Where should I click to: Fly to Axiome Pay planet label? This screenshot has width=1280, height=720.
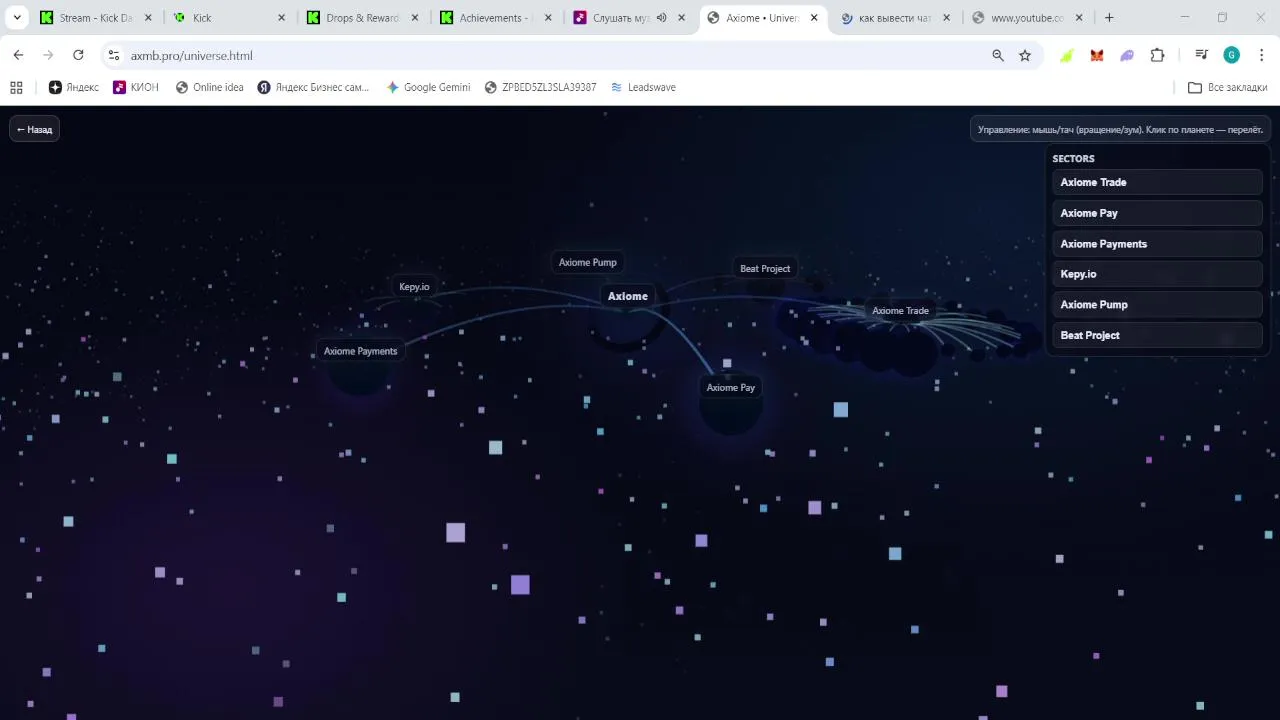point(731,388)
